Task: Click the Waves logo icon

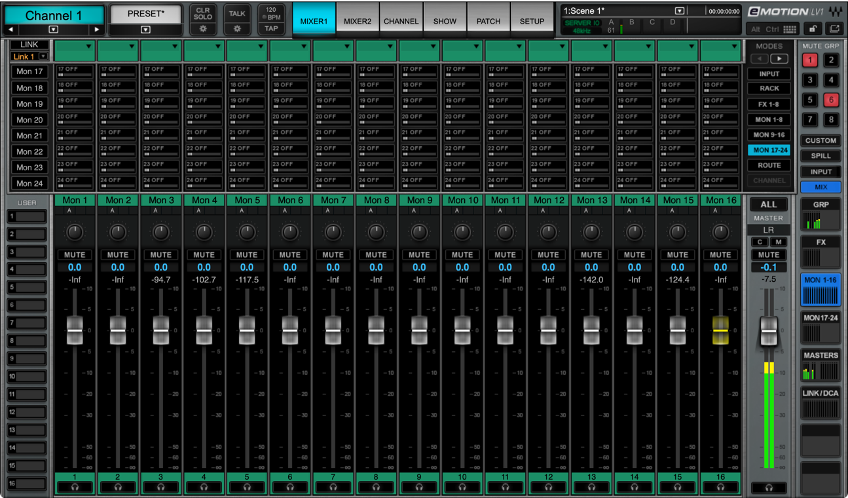Action: pos(834,11)
